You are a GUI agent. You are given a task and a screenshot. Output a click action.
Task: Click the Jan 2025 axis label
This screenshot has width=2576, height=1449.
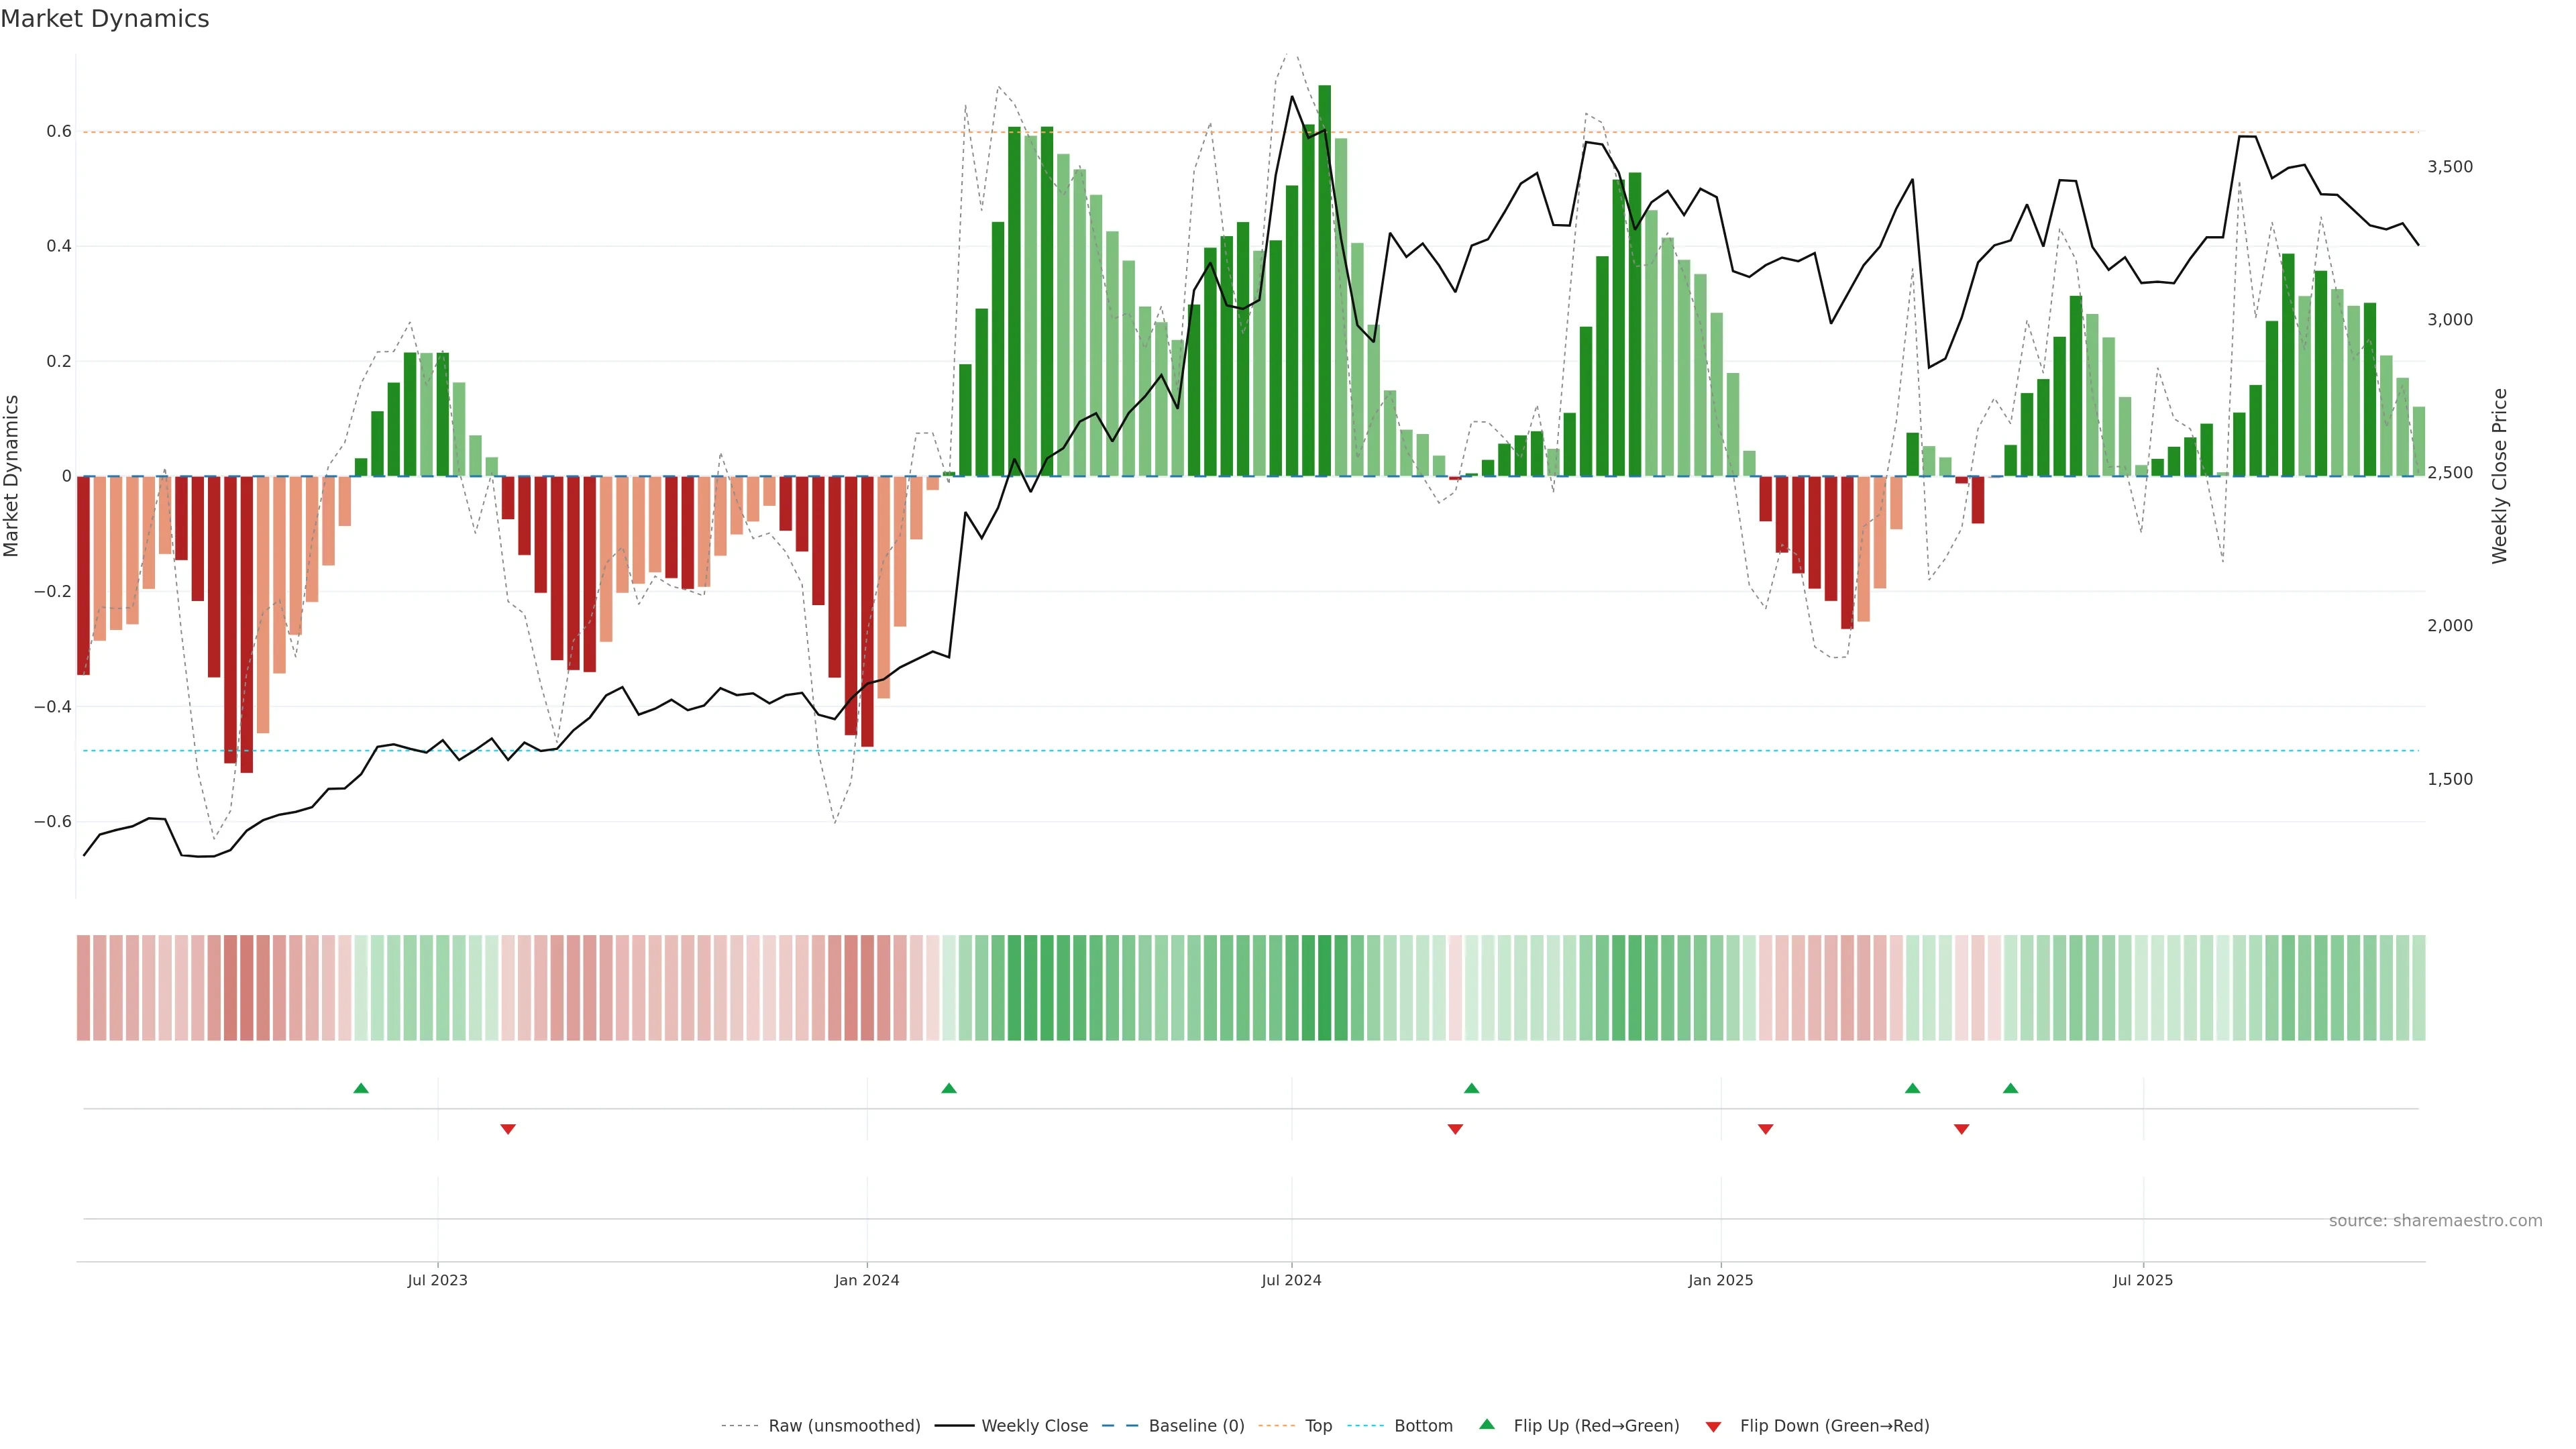(1720, 1280)
